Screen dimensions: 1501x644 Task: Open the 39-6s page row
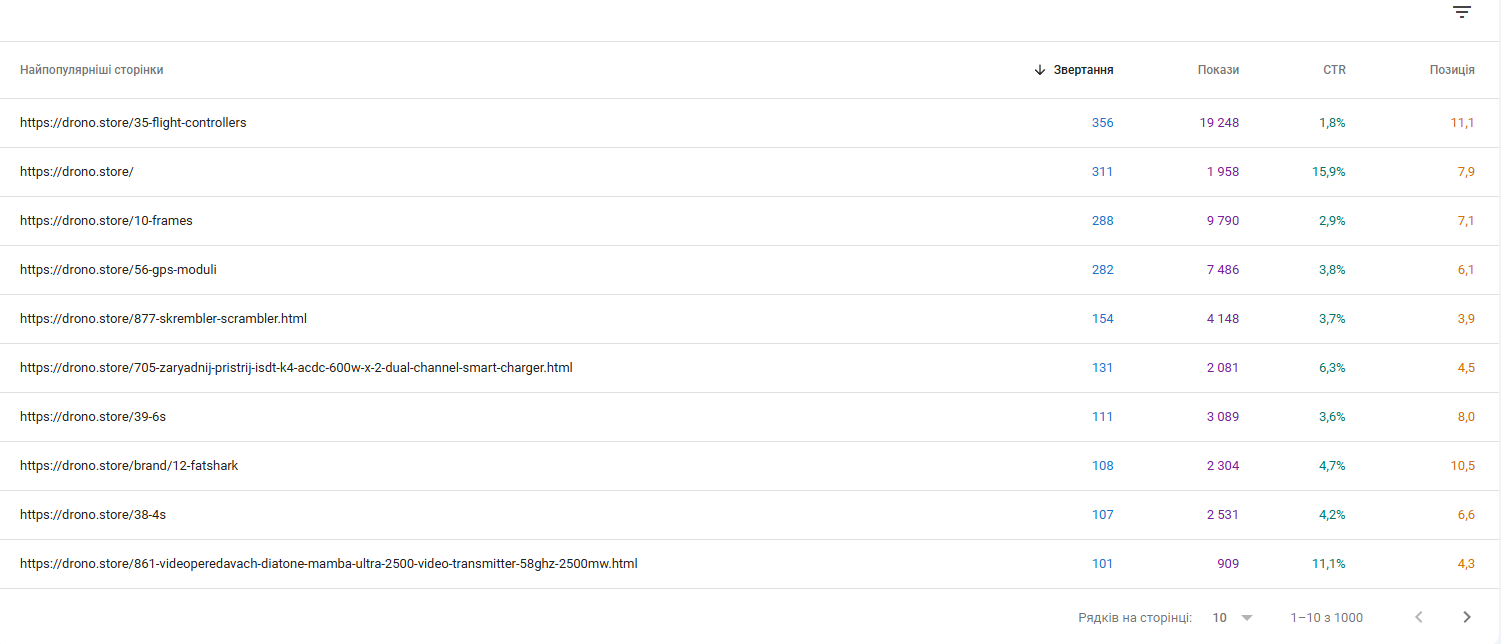coord(93,417)
